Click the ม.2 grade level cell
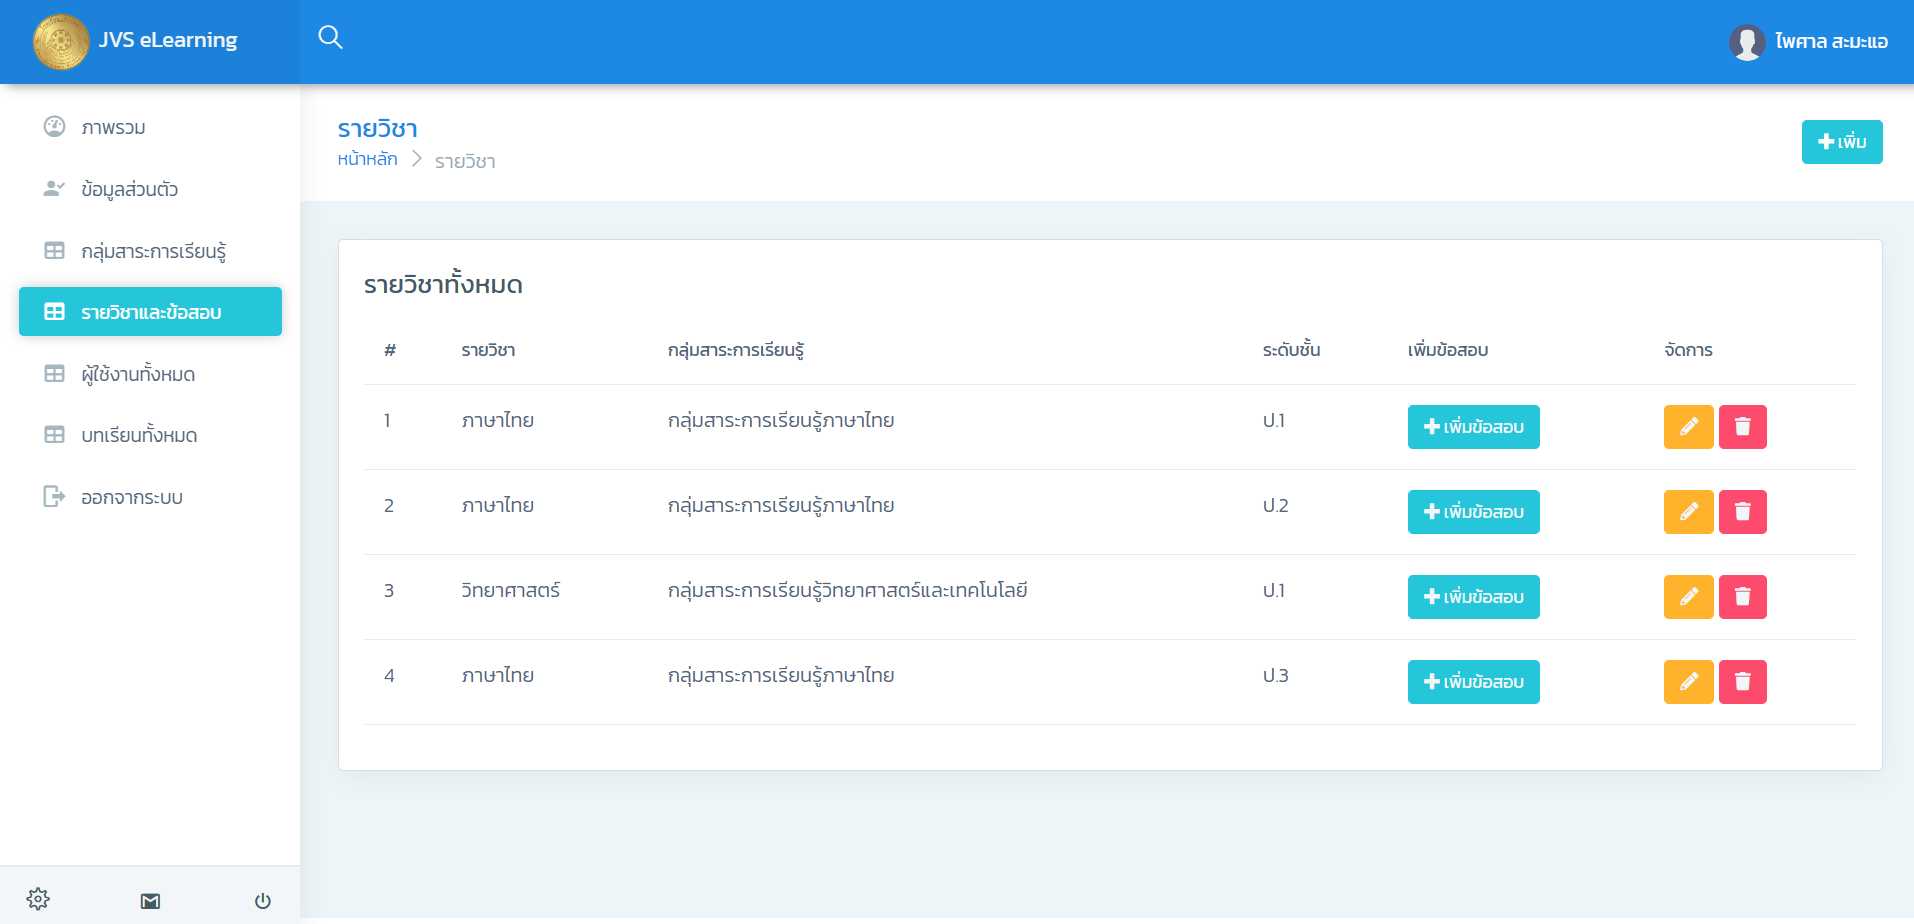Viewport: 1914px width, 924px height. 1275,505
